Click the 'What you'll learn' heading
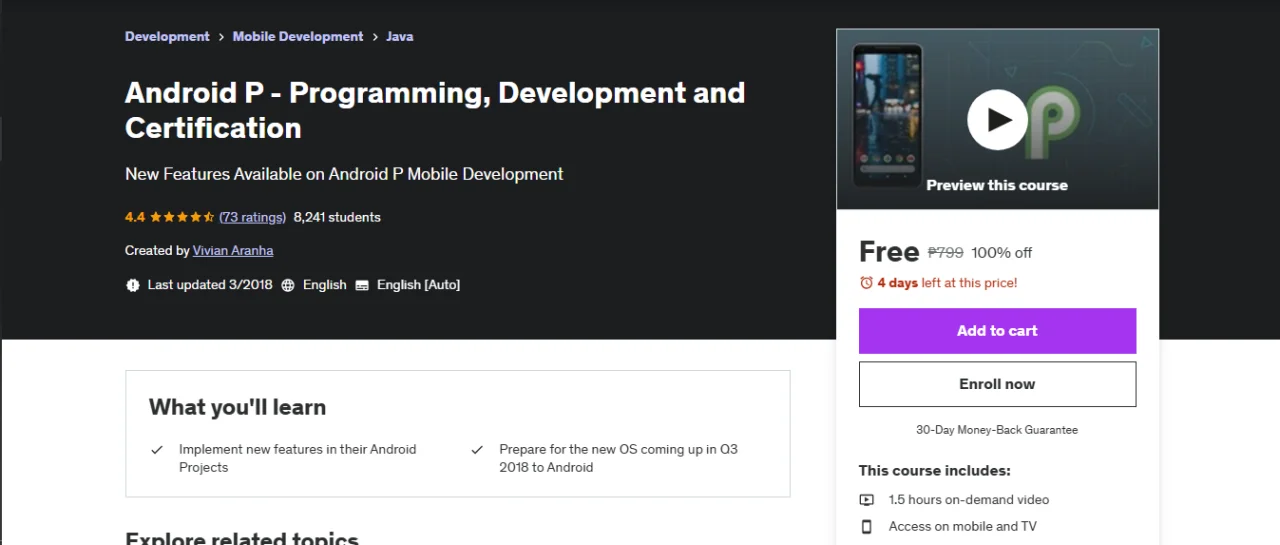 [237, 407]
